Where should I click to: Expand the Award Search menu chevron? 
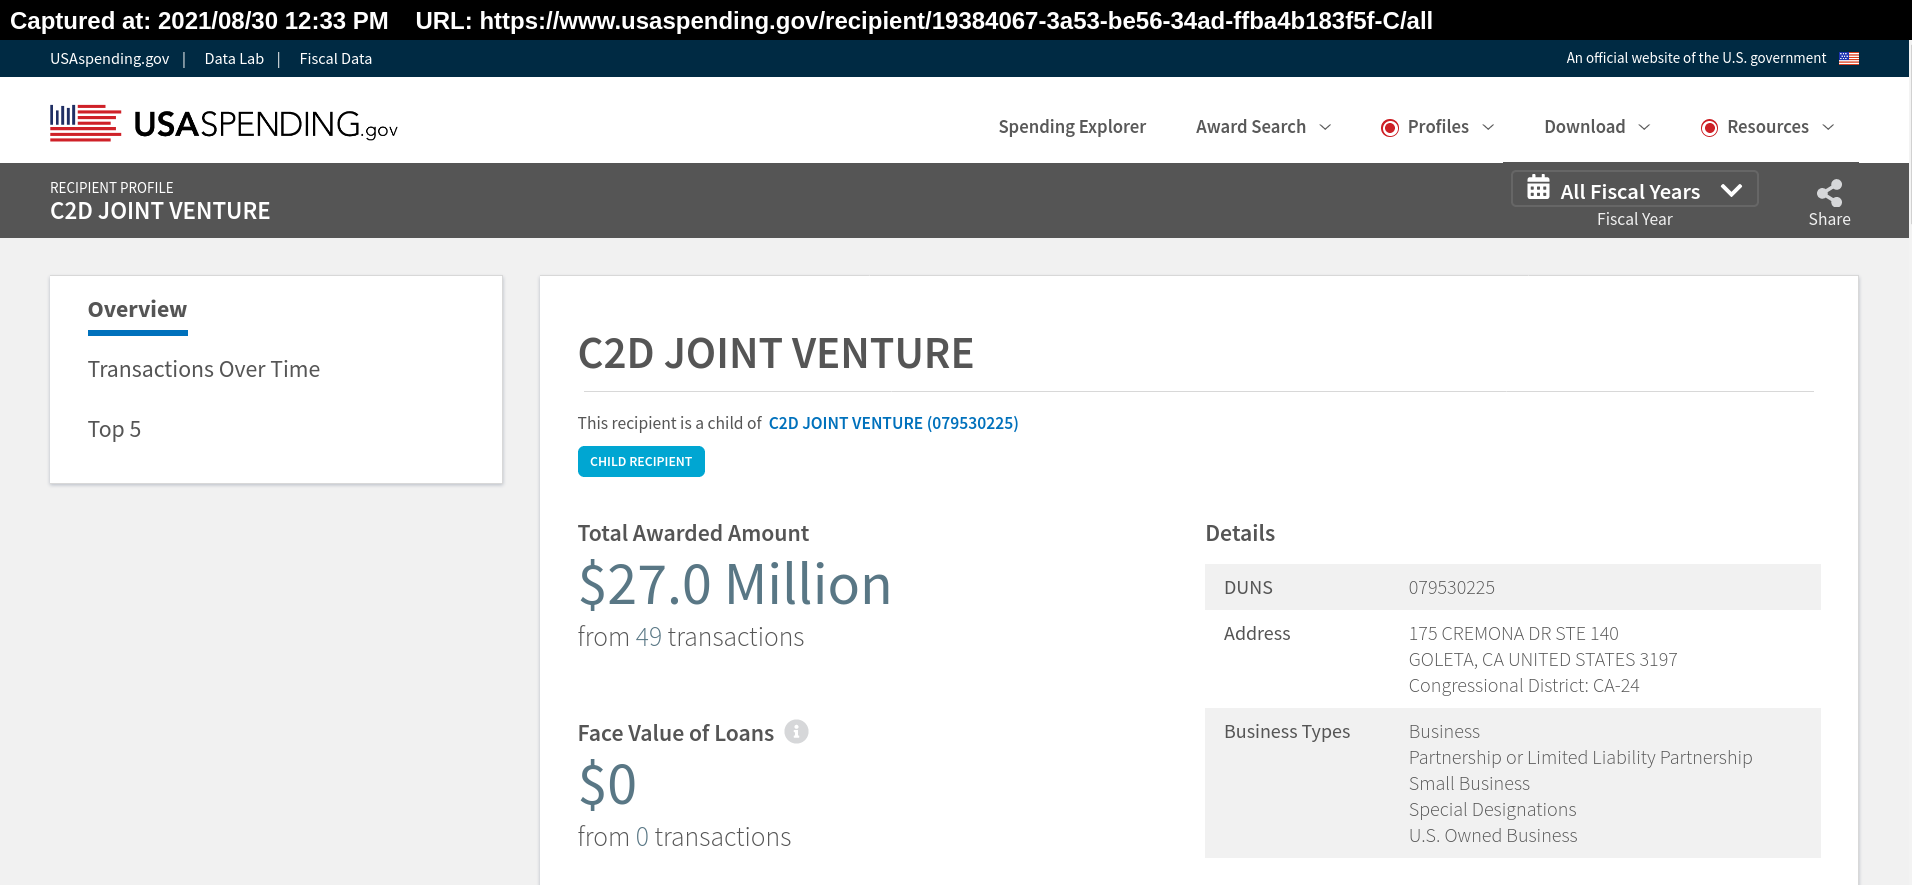coord(1325,128)
